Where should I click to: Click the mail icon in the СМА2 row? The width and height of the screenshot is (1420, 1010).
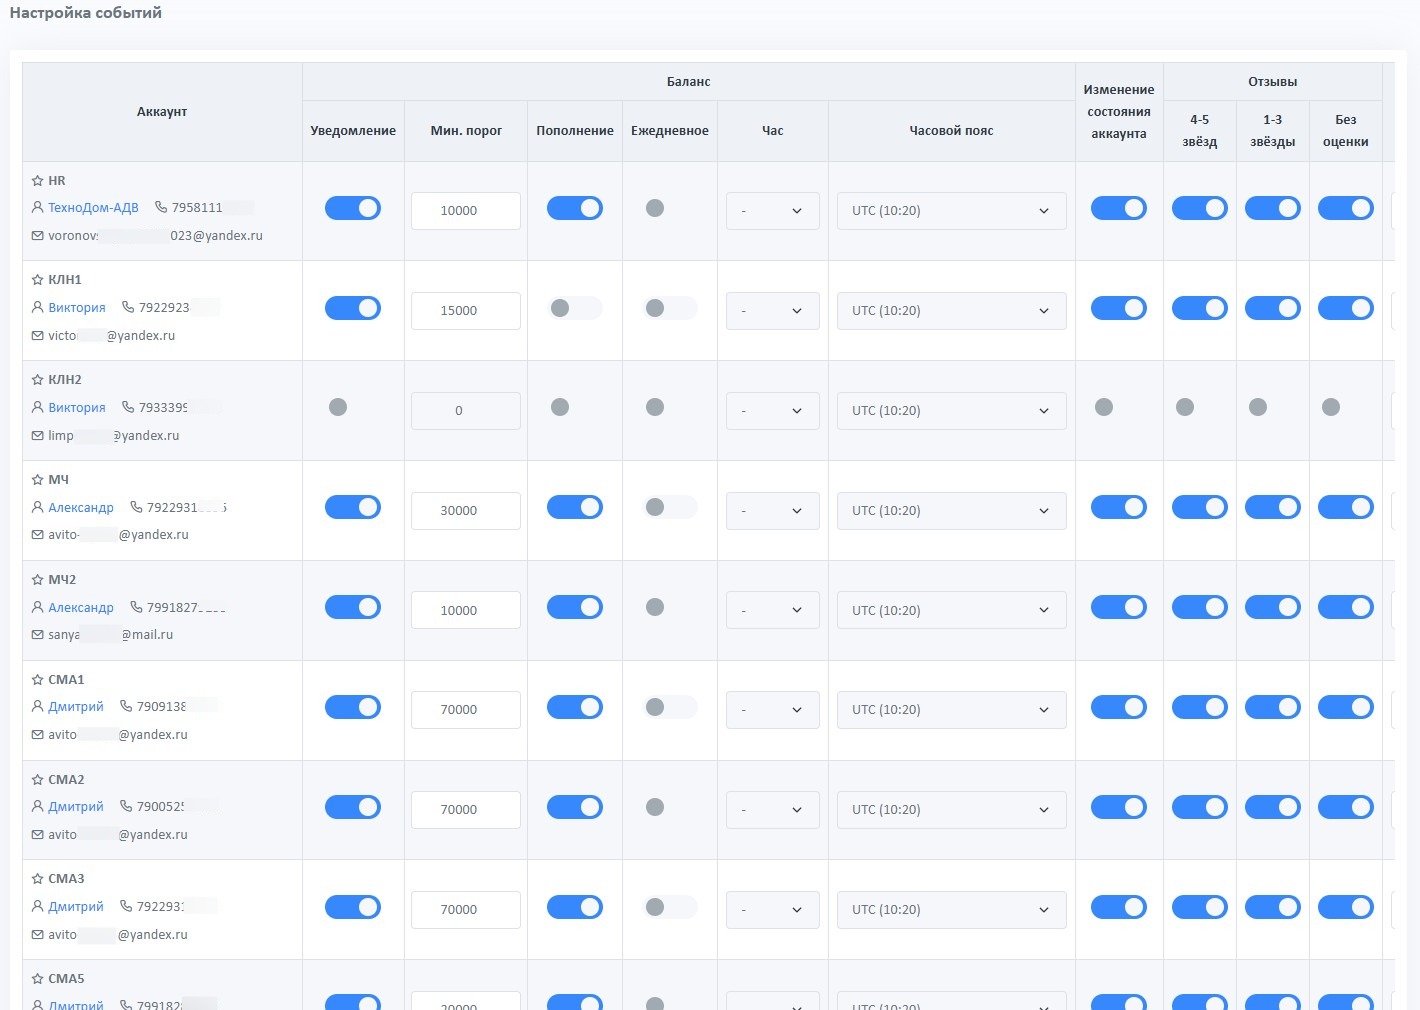37,835
